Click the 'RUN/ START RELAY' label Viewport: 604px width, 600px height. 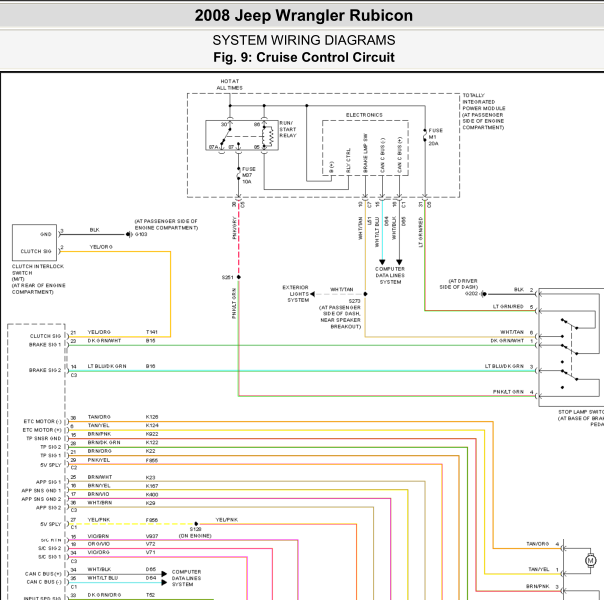(288, 129)
